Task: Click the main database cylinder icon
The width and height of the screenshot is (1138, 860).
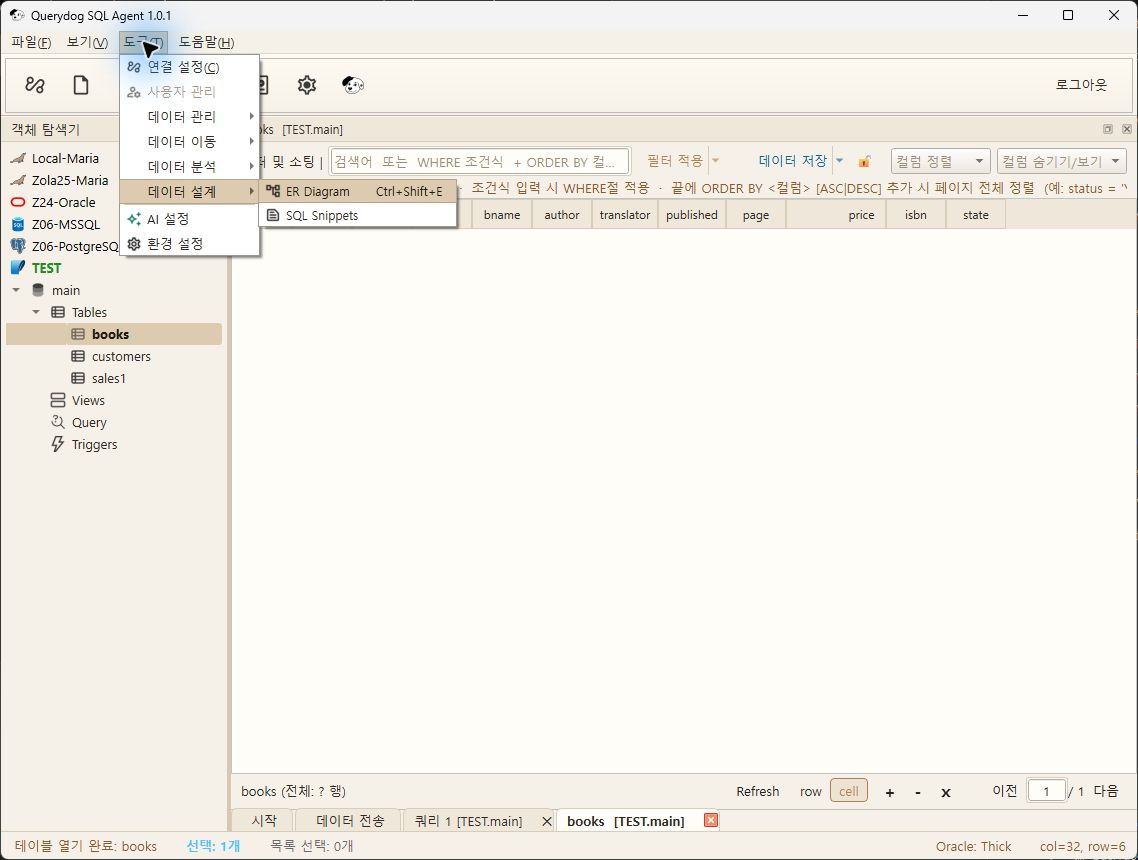Action: (38, 290)
